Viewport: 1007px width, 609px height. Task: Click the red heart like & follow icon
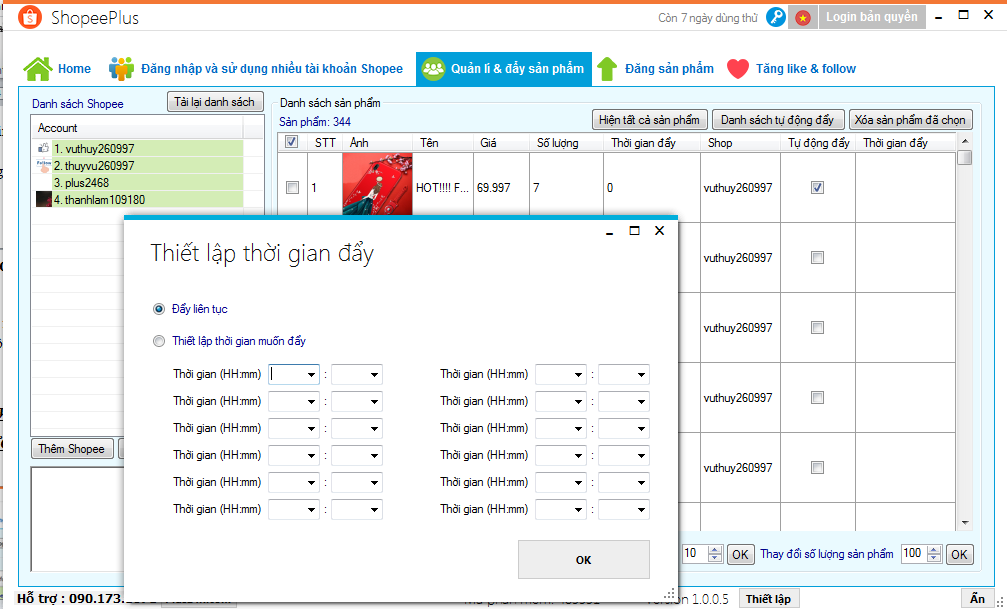[738, 69]
